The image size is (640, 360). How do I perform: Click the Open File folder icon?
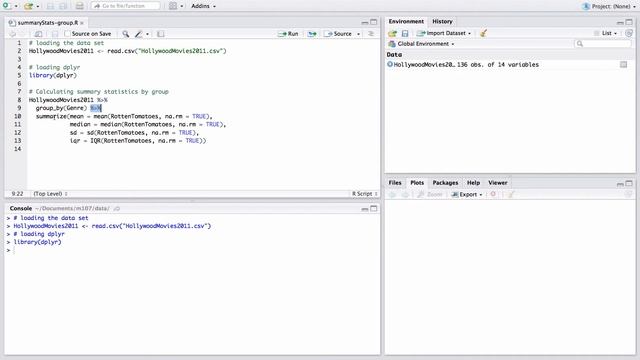(x=28, y=6)
